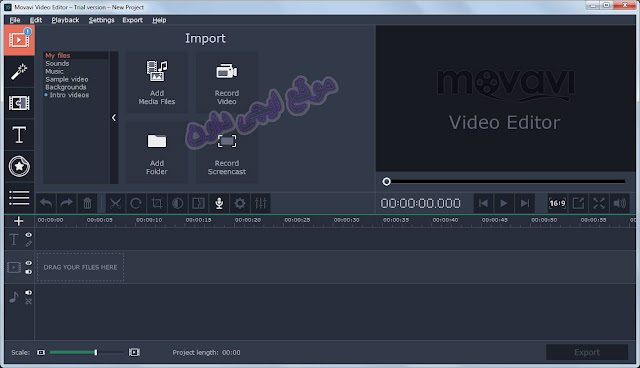This screenshot has width=640, height=368.
Task: Select Backgrounds category
Action: [x=66, y=87]
